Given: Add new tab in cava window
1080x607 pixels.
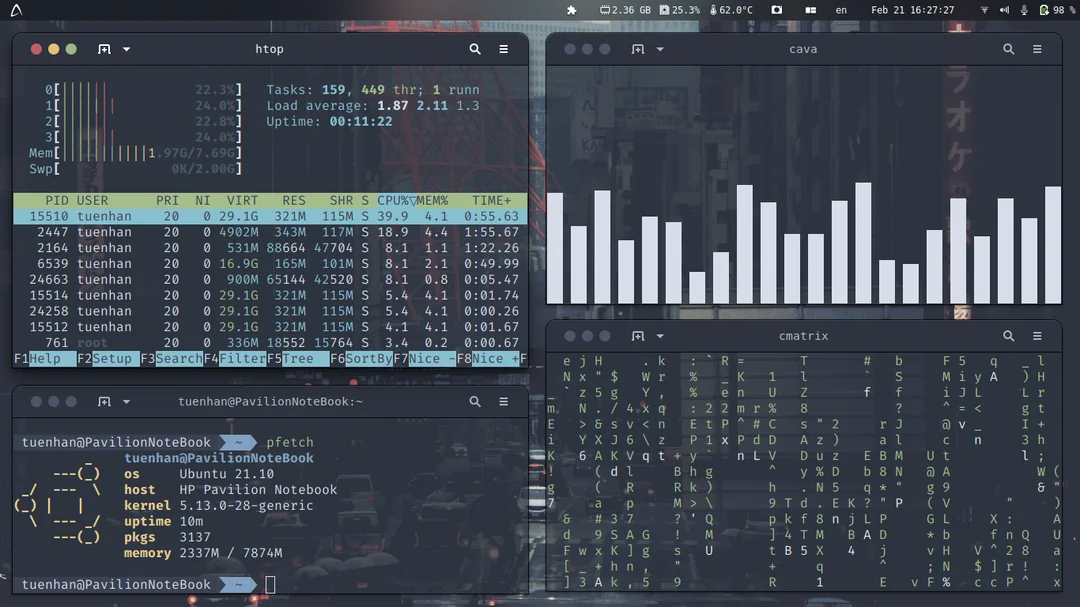Looking at the screenshot, I should click(x=638, y=49).
